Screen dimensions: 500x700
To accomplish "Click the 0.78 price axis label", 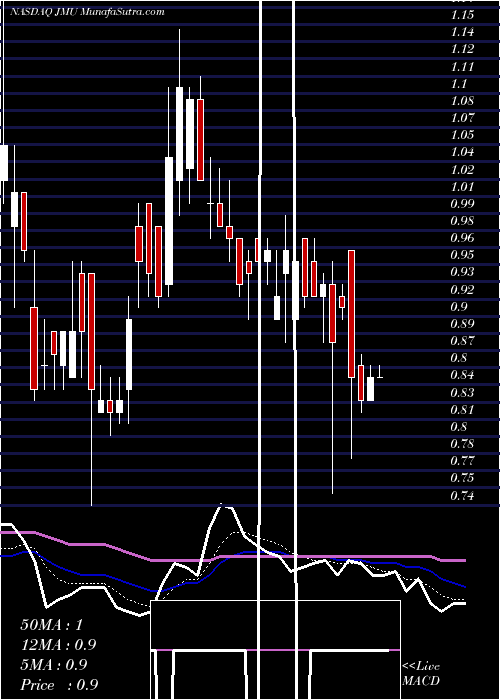I will (462, 444).
